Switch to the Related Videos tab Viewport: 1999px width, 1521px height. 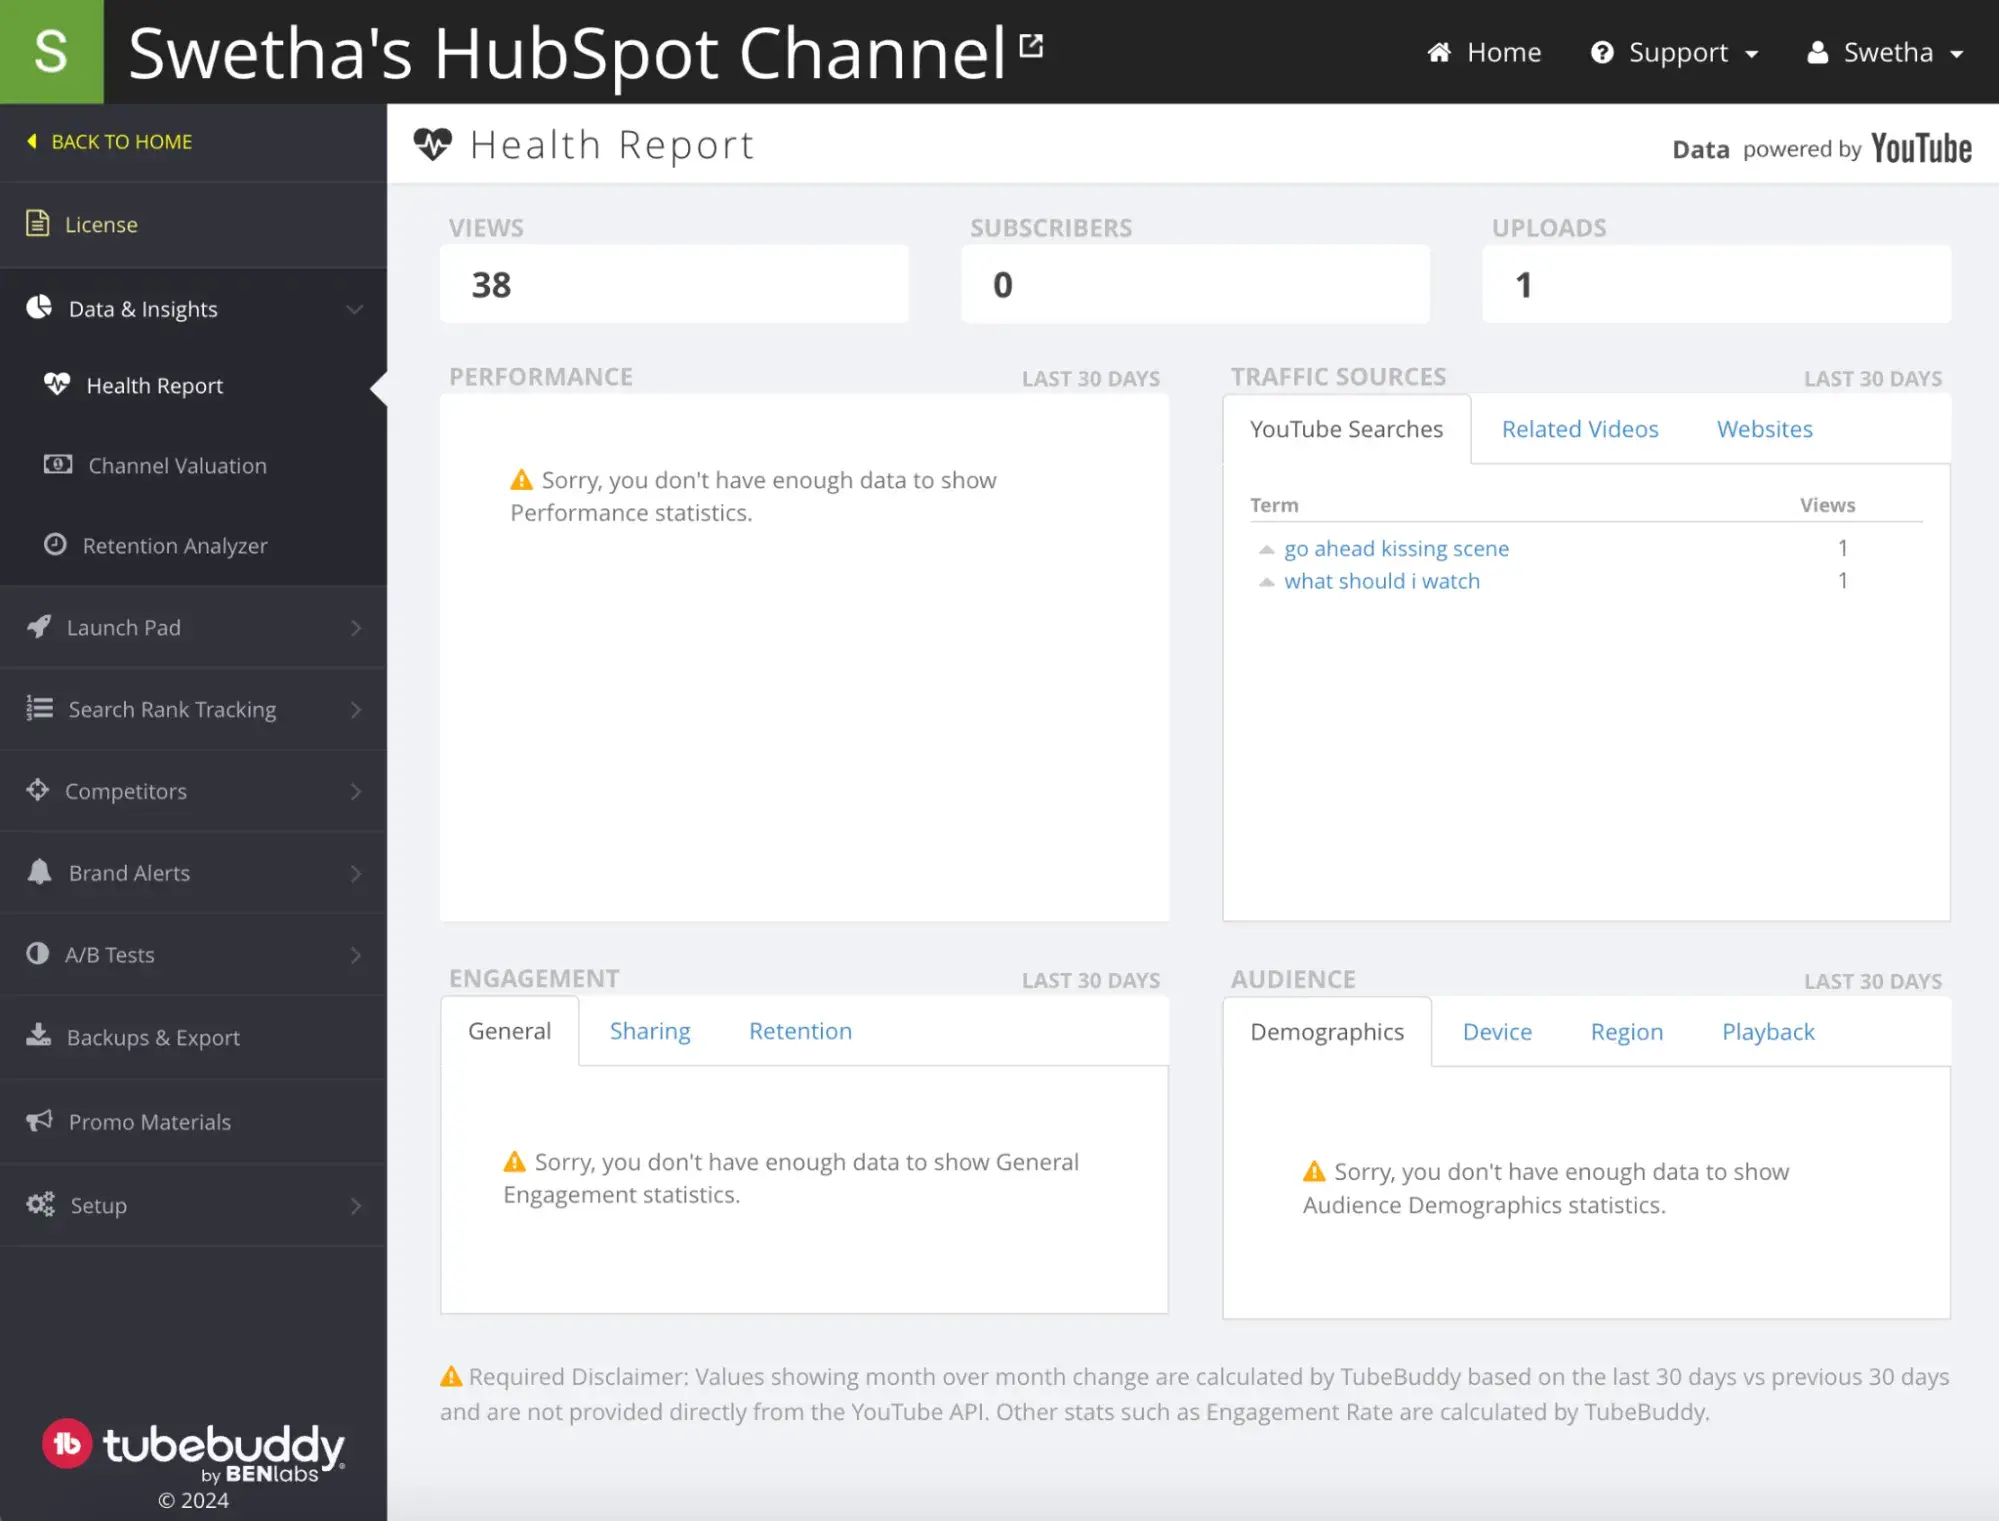click(1580, 428)
